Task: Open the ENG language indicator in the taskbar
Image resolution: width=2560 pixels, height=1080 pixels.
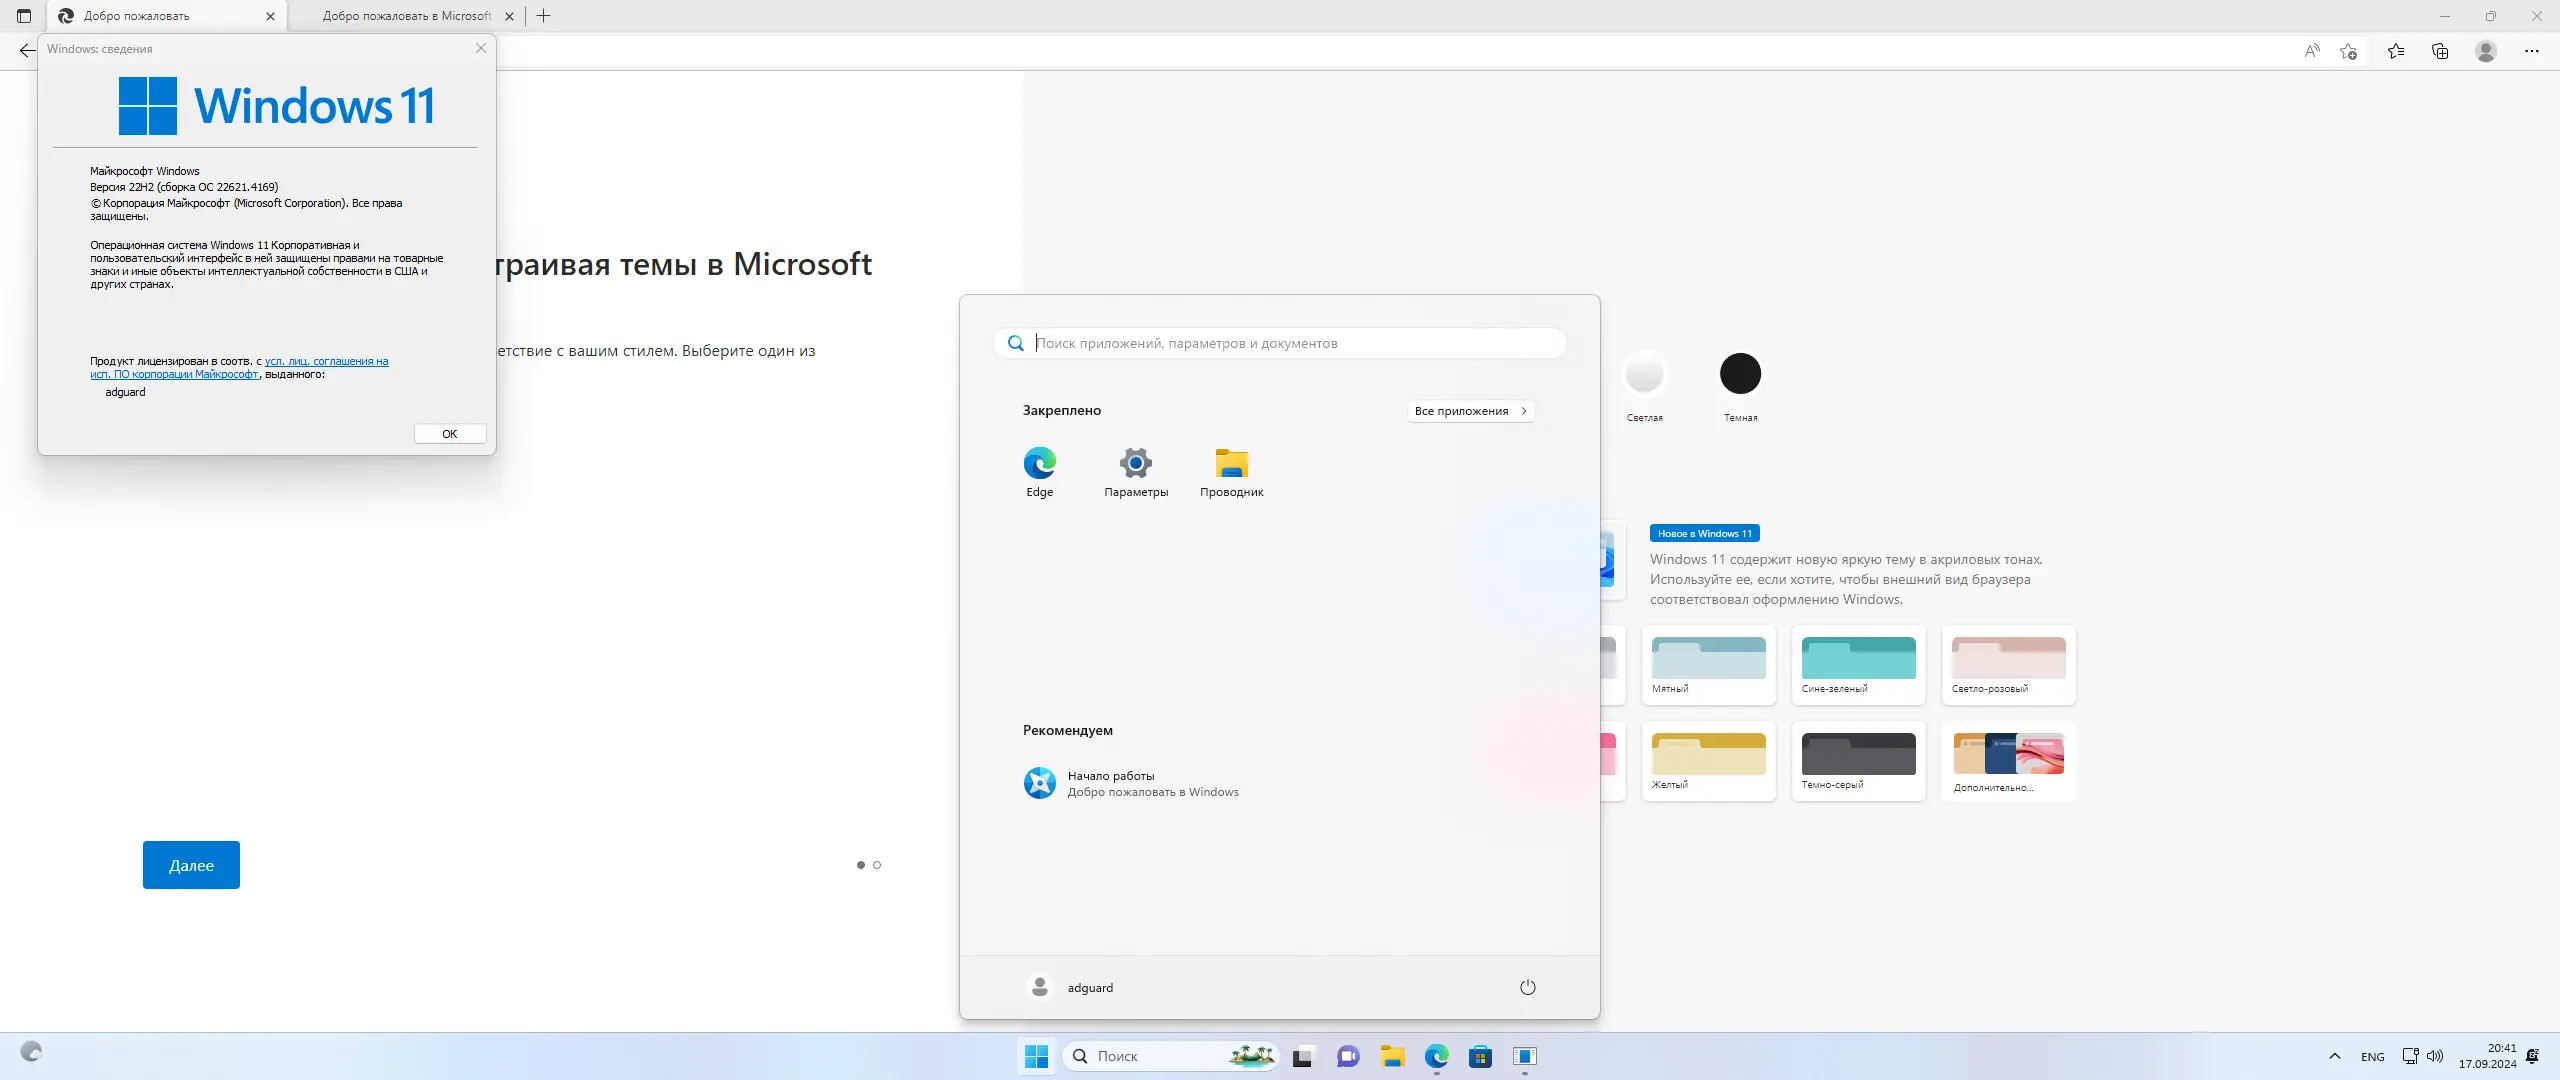Action: point(2373,1056)
